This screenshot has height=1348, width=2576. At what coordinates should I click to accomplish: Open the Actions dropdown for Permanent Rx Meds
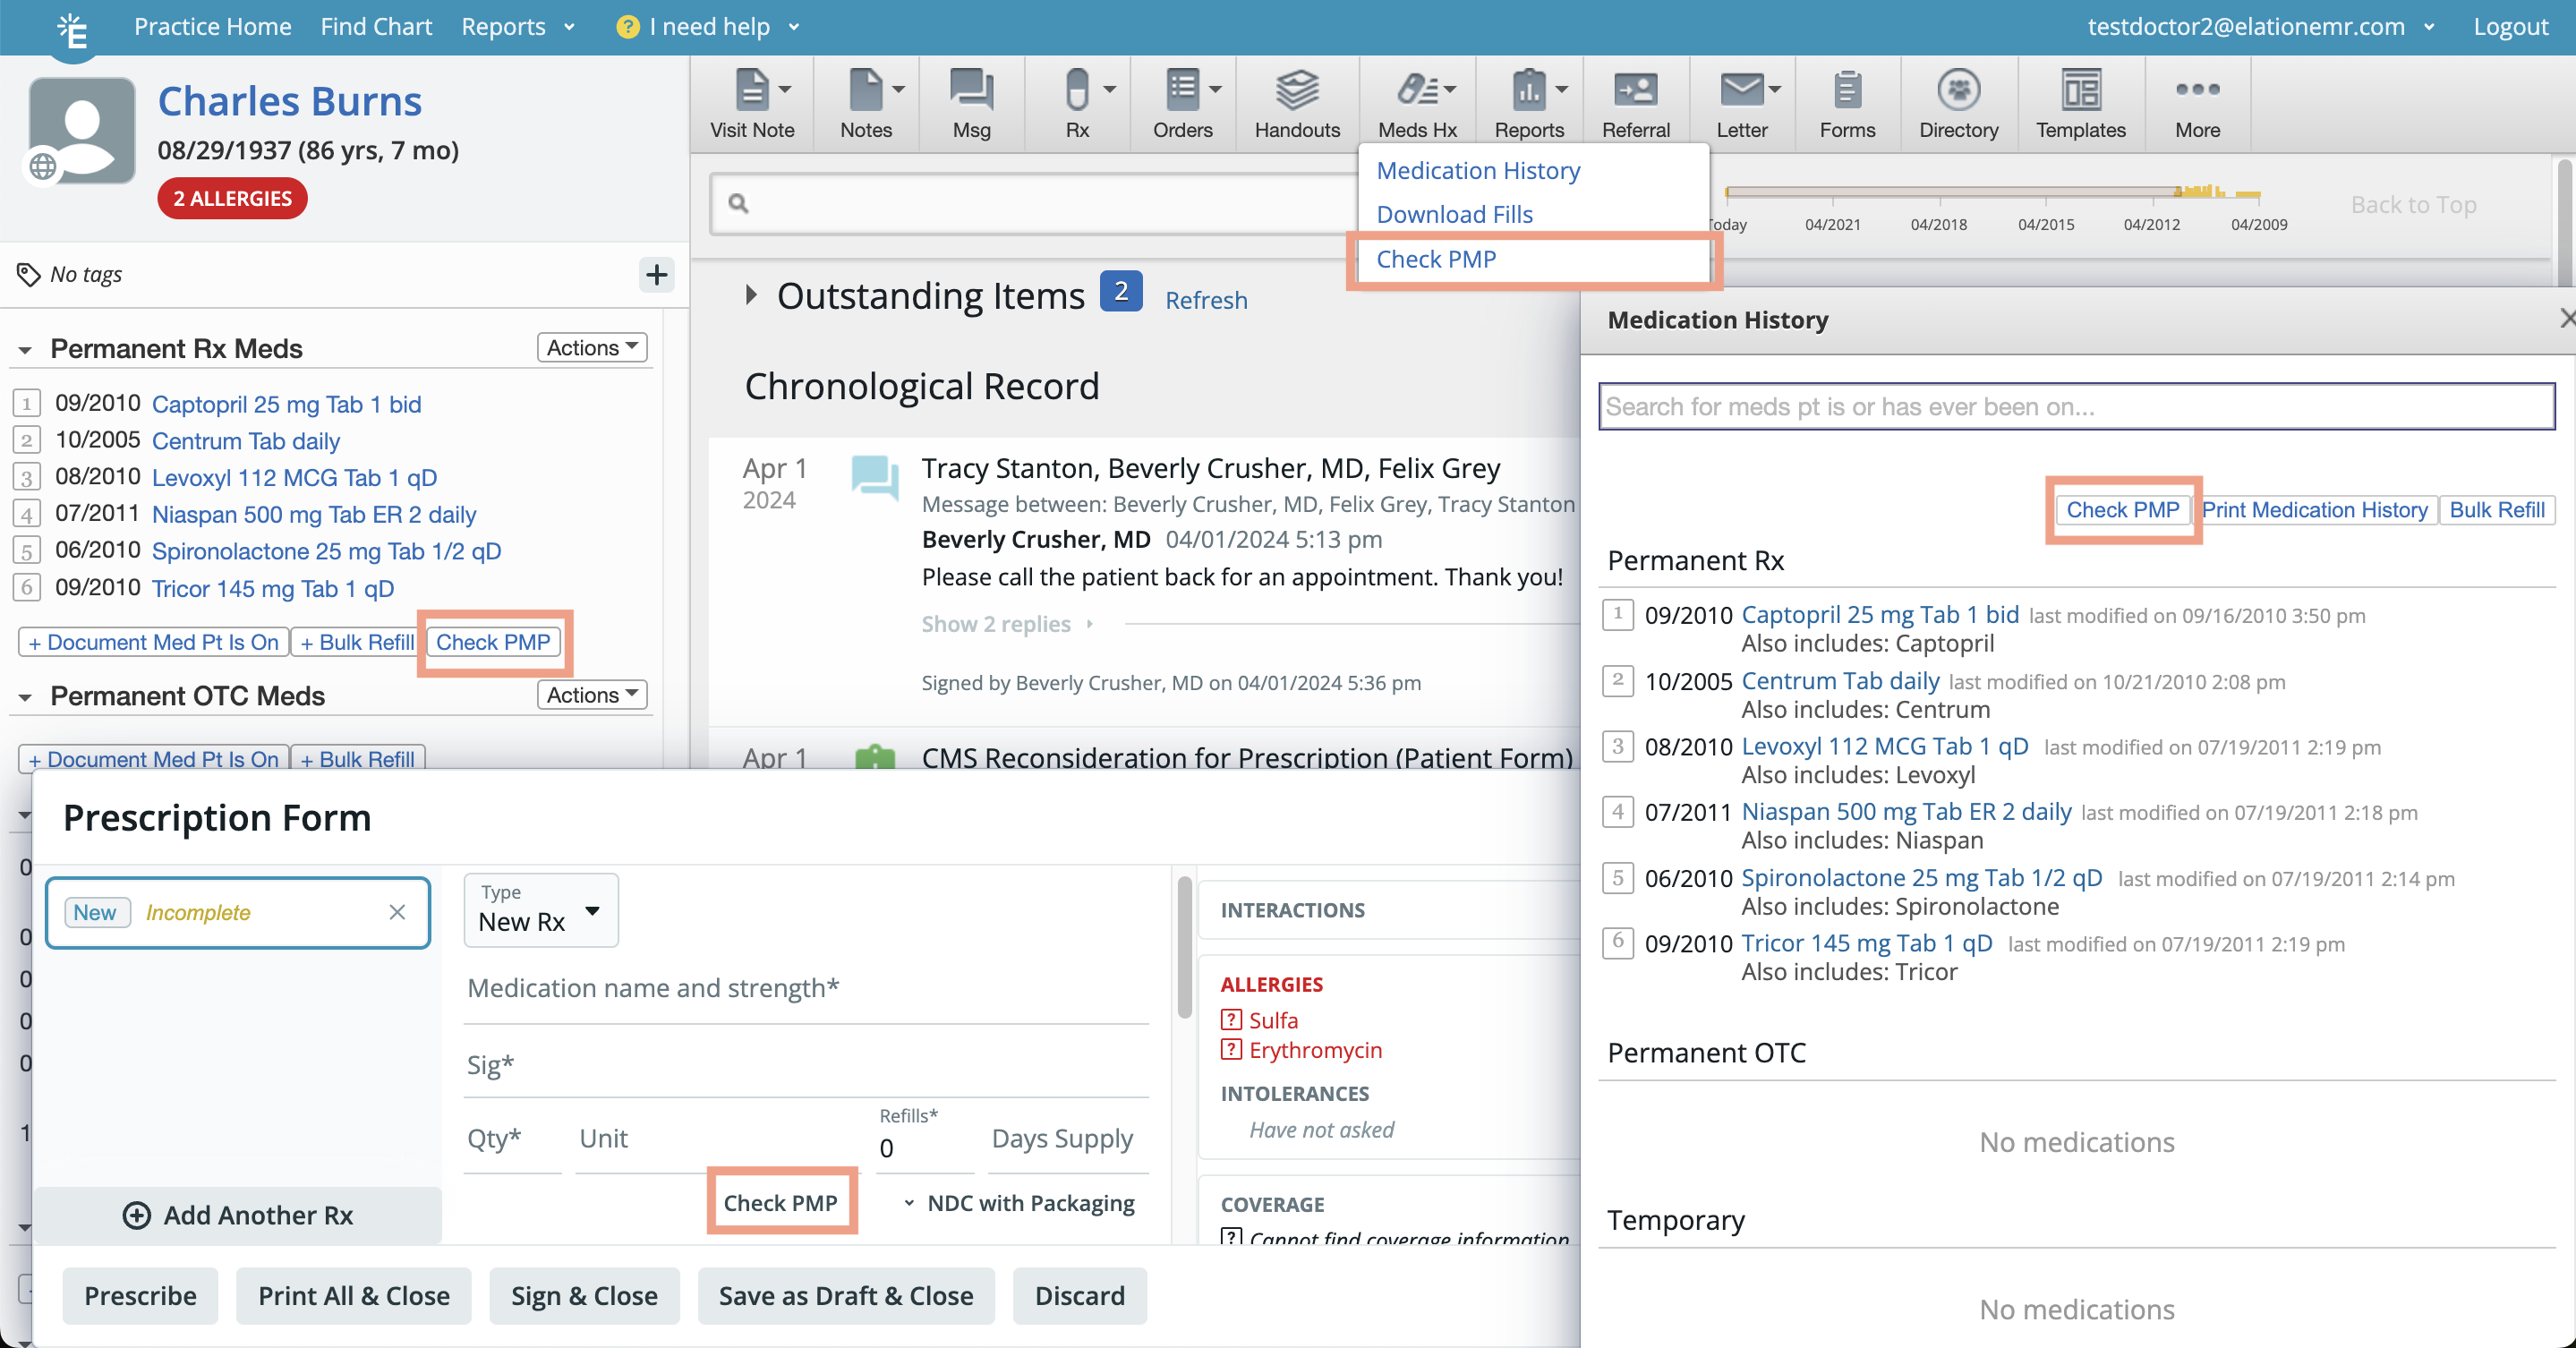[x=590, y=347]
